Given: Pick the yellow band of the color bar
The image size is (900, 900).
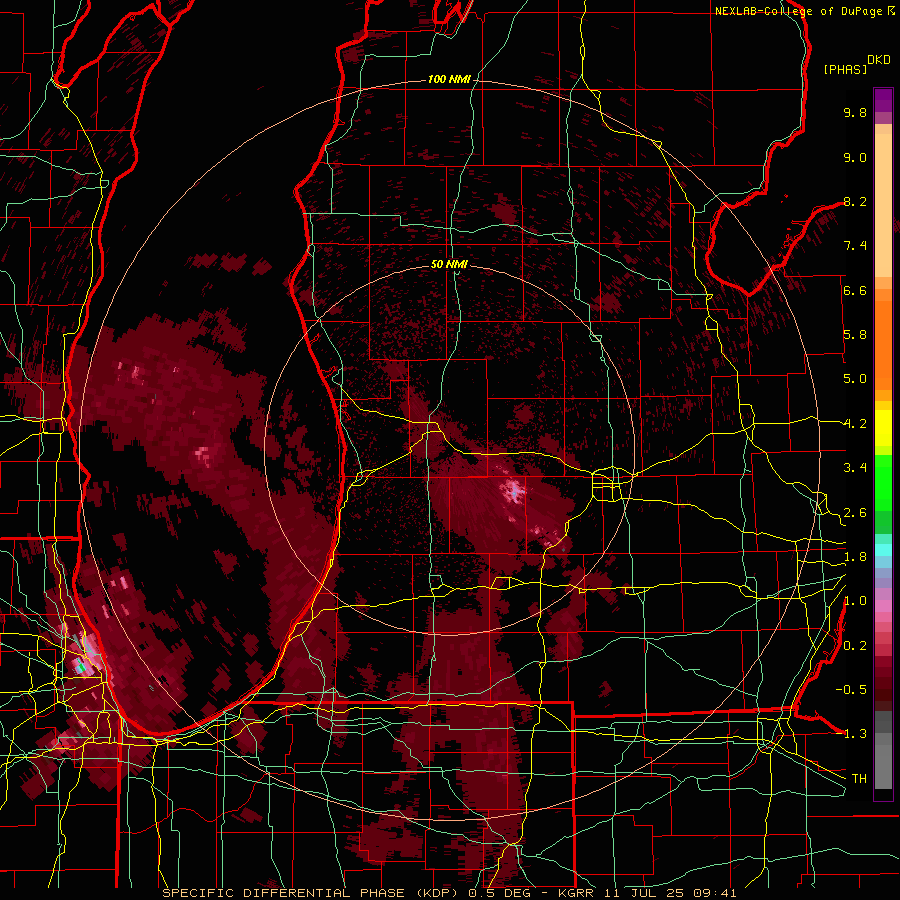Looking at the screenshot, I should point(883,428).
